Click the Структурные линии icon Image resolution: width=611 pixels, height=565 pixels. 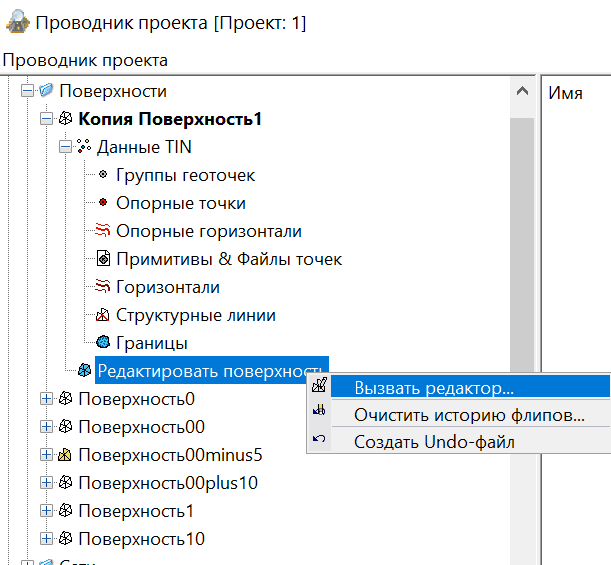(102, 315)
